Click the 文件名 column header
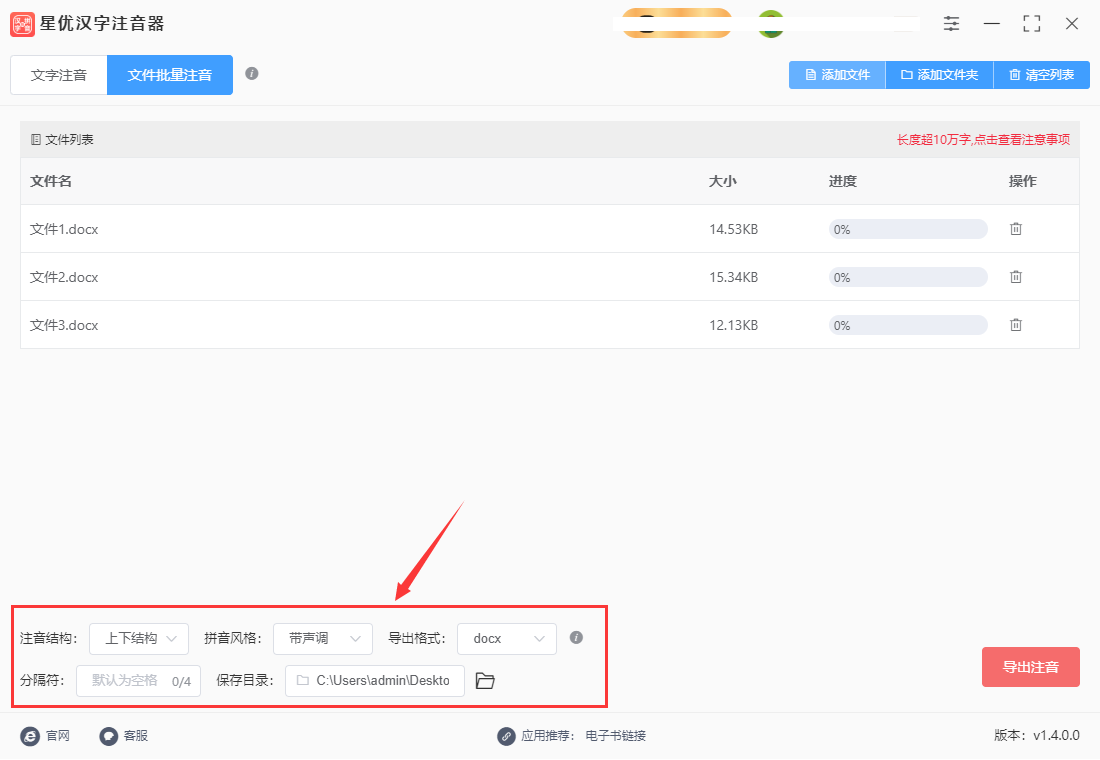 51,181
